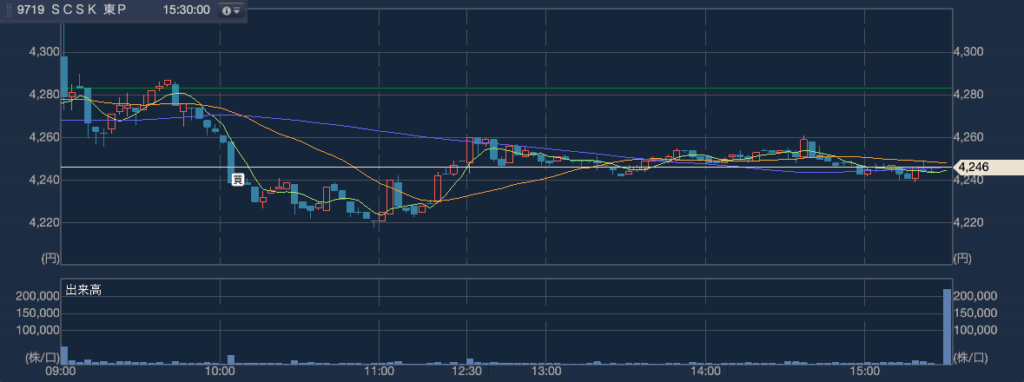Click the right-axis 4,220 price label
Screen dimensions: 1024x382
point(967,223)
